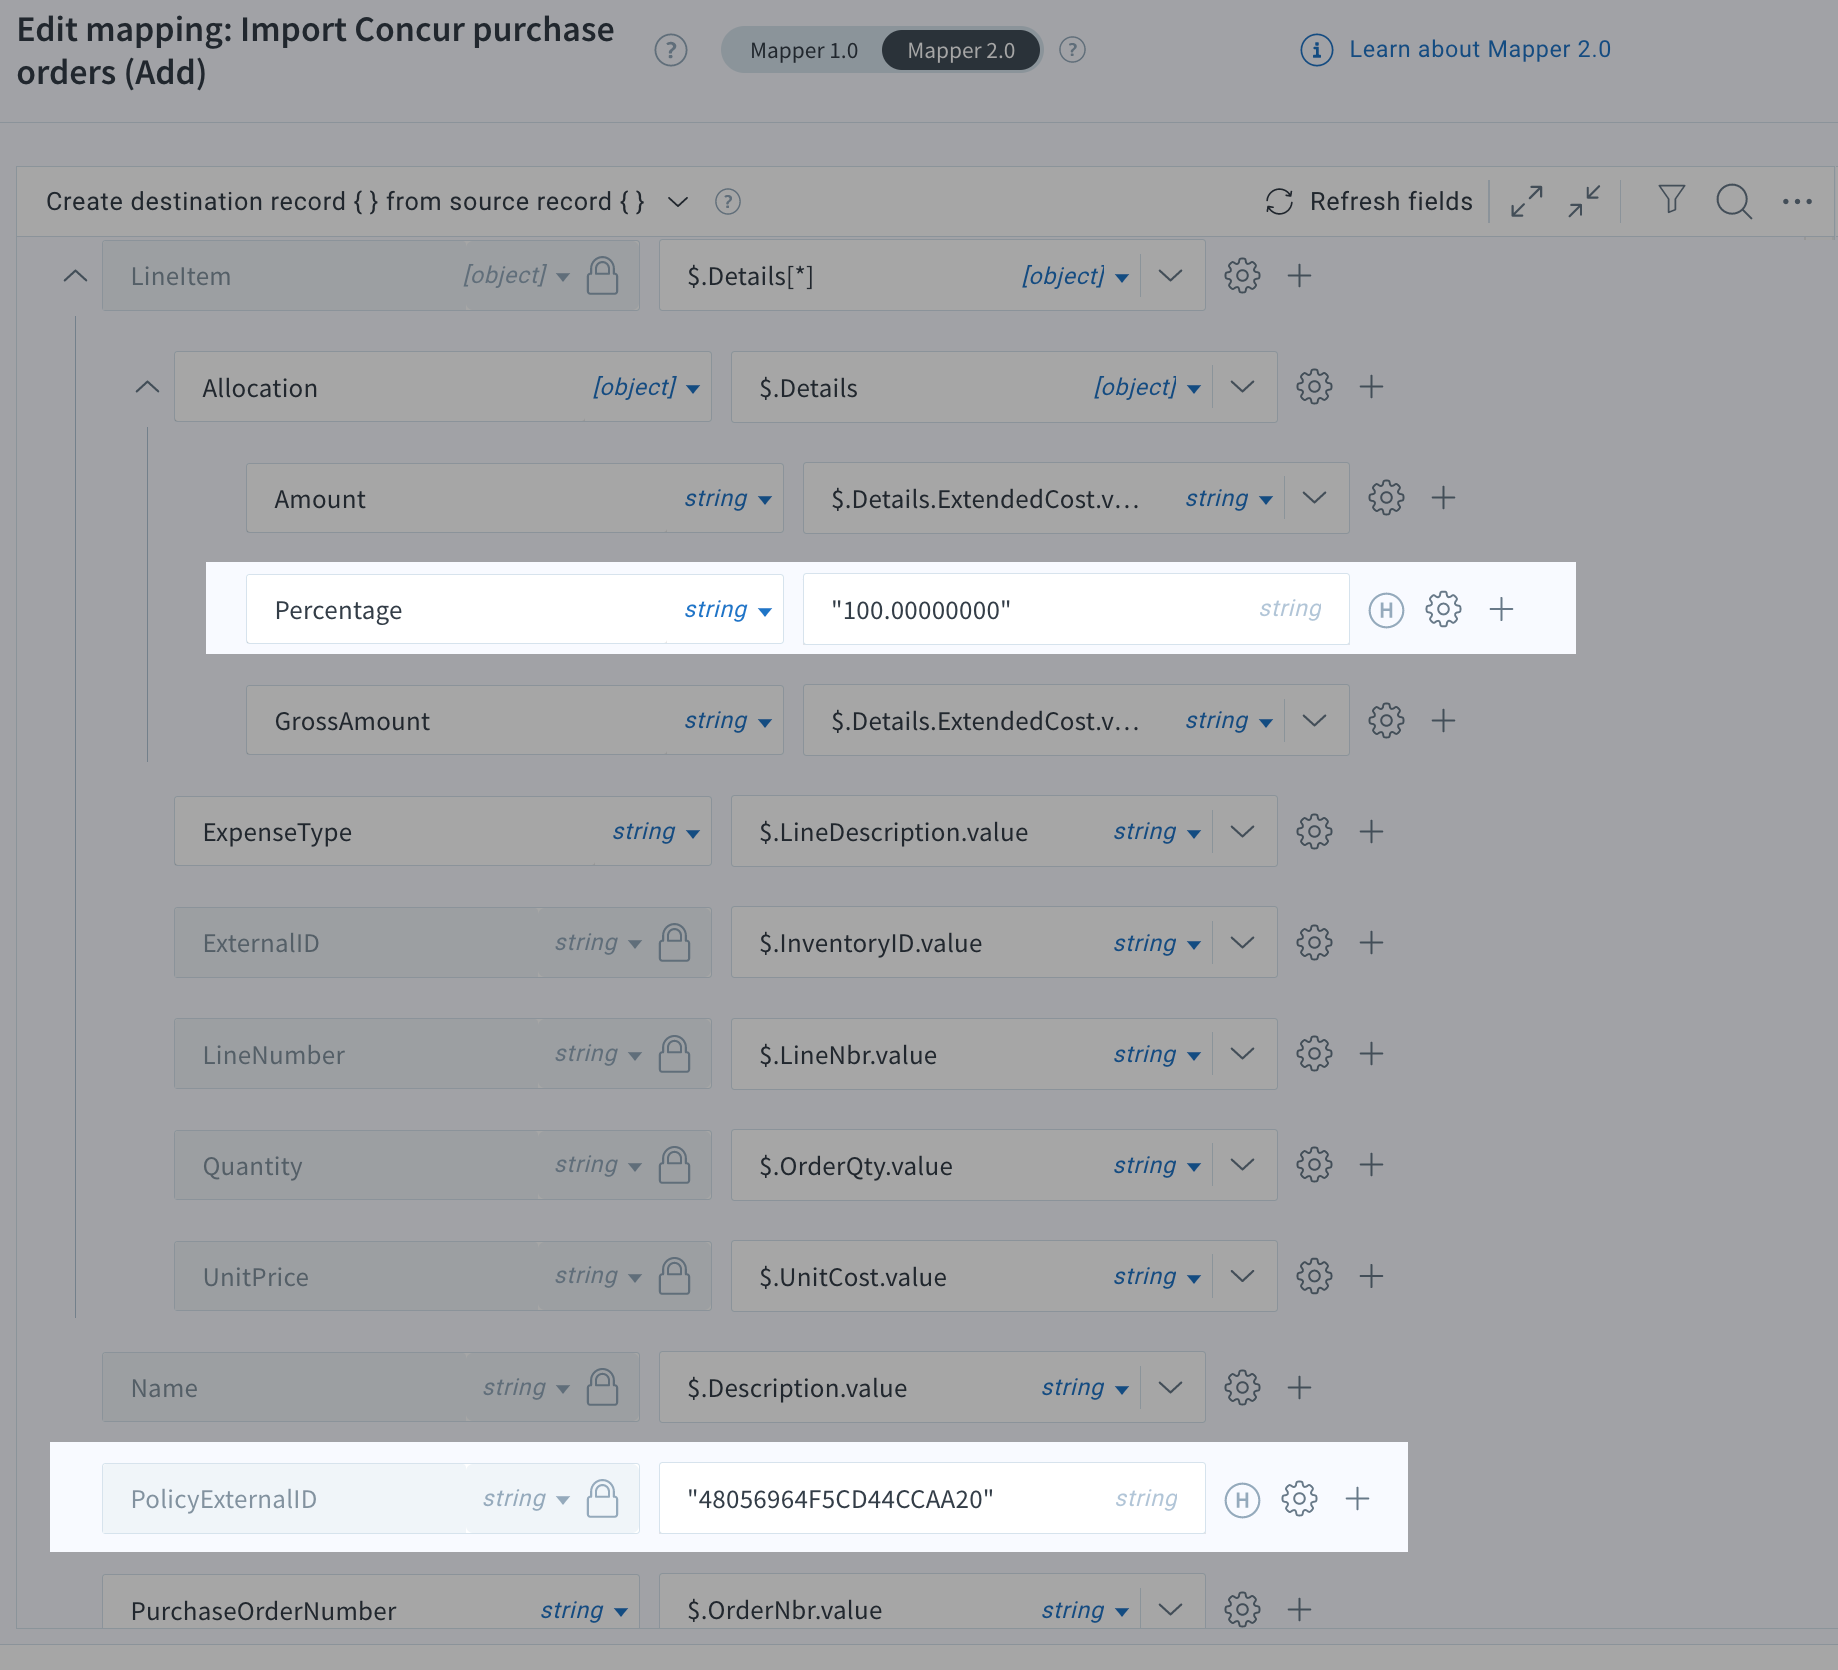The image size is (1838, 1670).
Task: Open settings for the ExpenseType mapping
Action: pyautogui.click(x=1314, y=831)
